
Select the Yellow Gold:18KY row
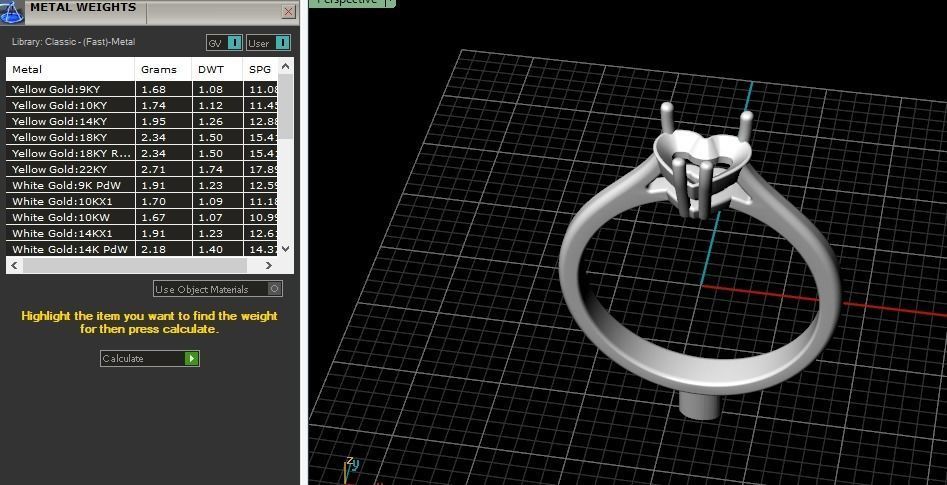[x=142, y=137]
